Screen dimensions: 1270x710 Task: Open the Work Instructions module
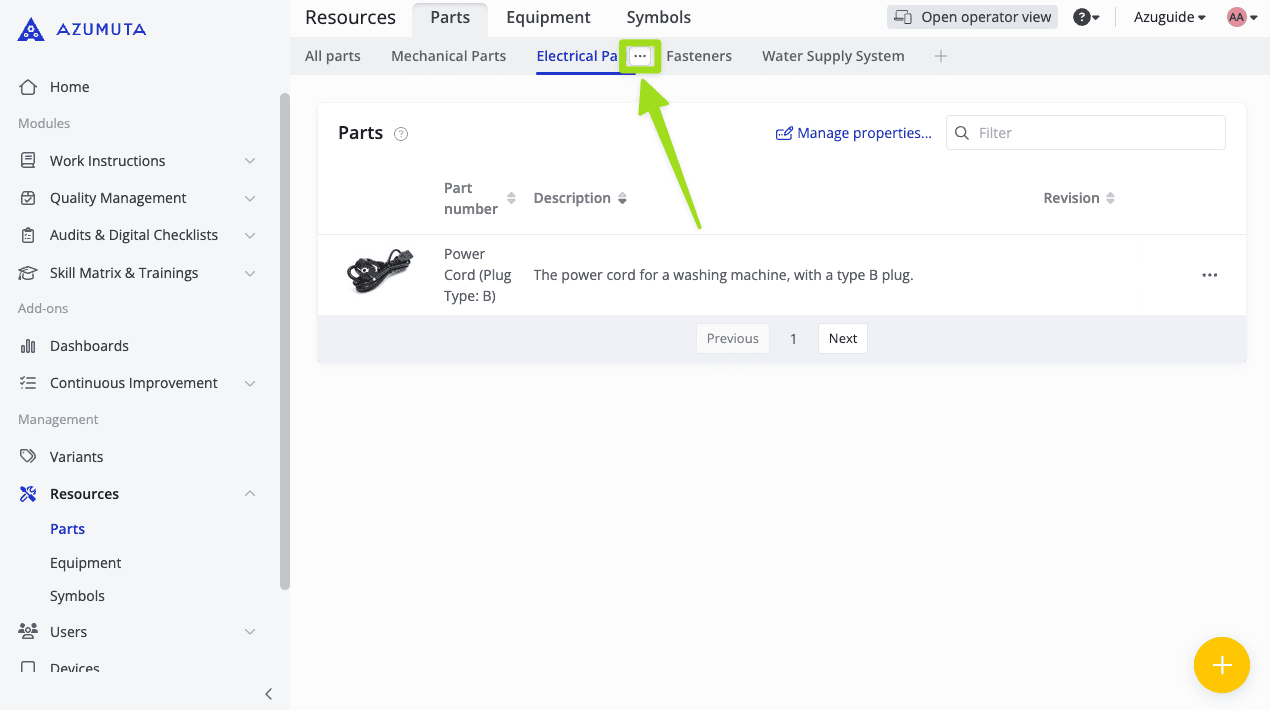(30, 160)
